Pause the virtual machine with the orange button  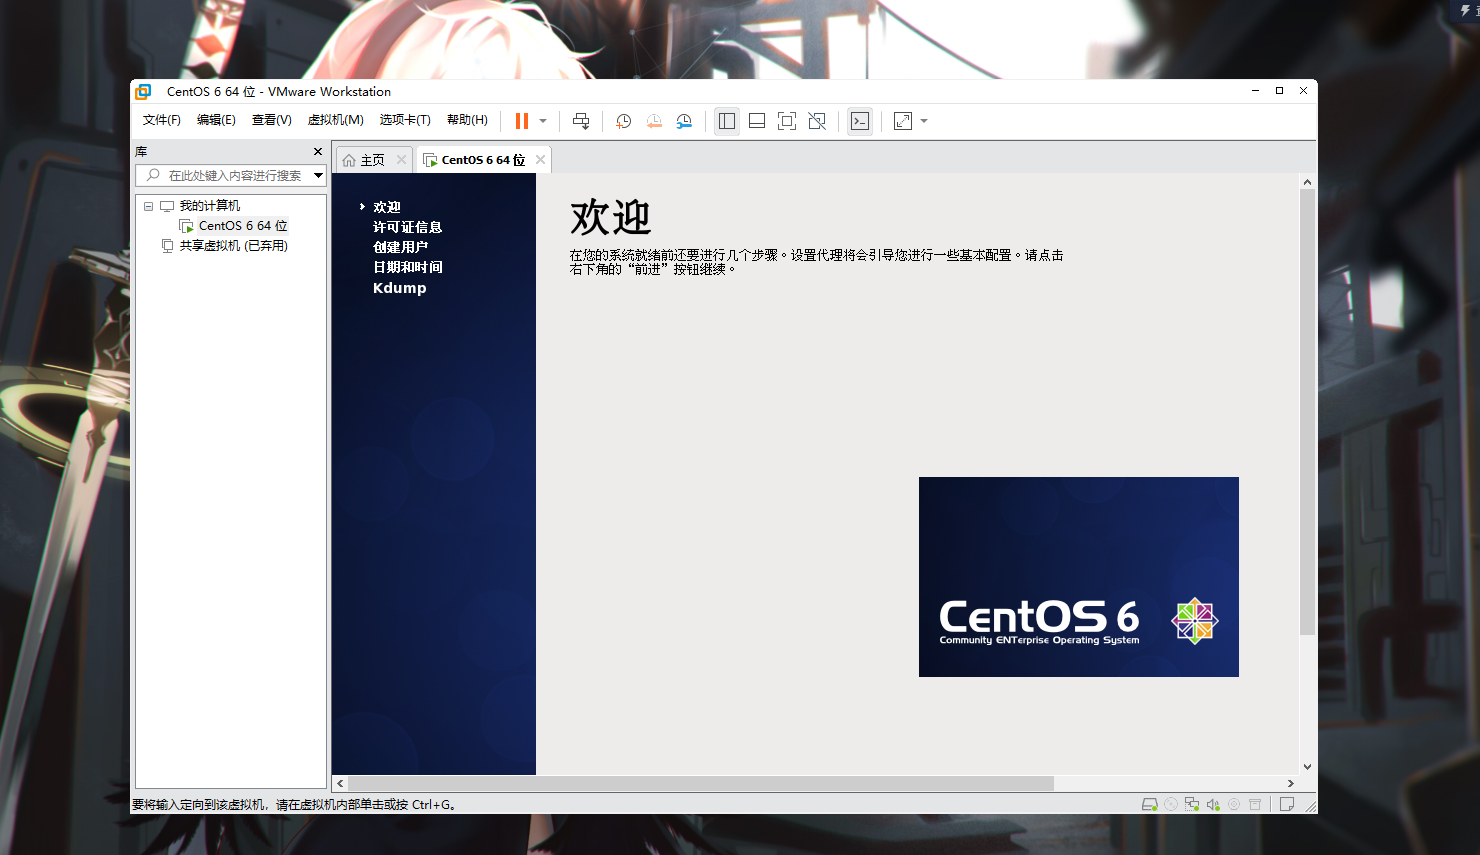click(522, 121)
